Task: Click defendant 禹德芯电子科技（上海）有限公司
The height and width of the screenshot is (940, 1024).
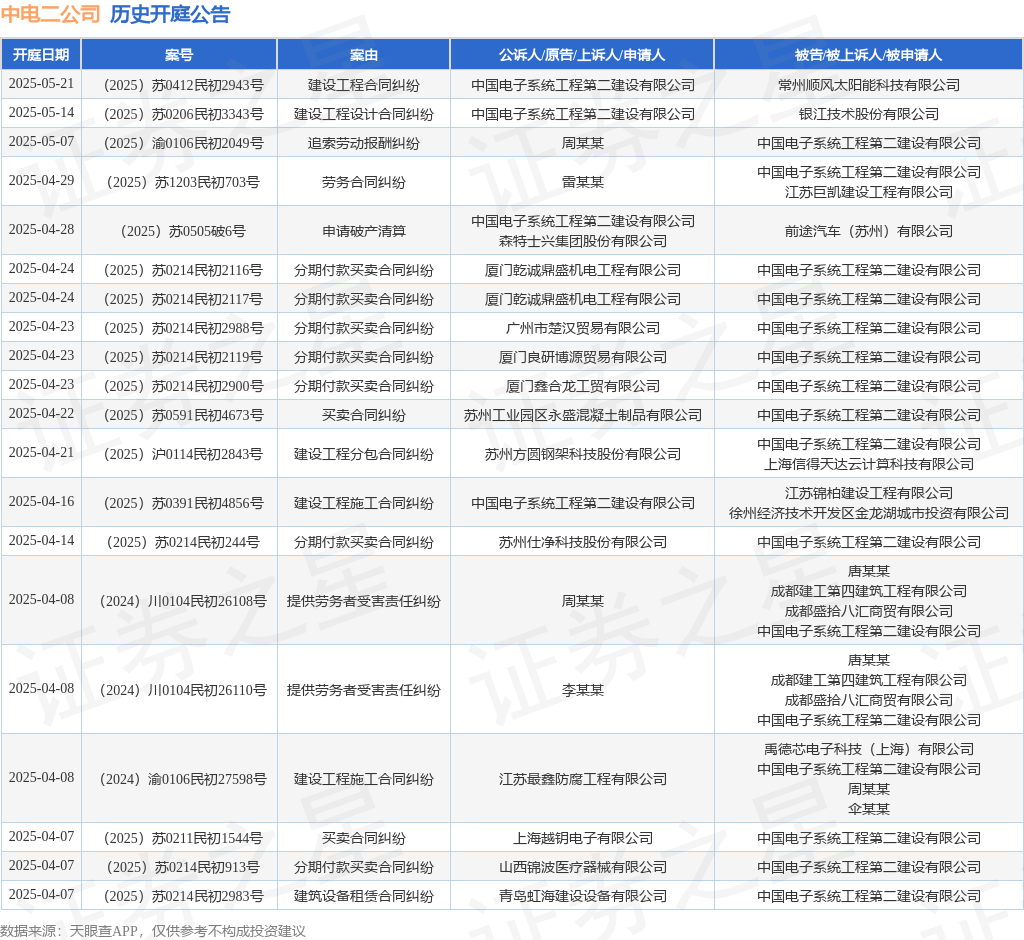Action: 869,749
